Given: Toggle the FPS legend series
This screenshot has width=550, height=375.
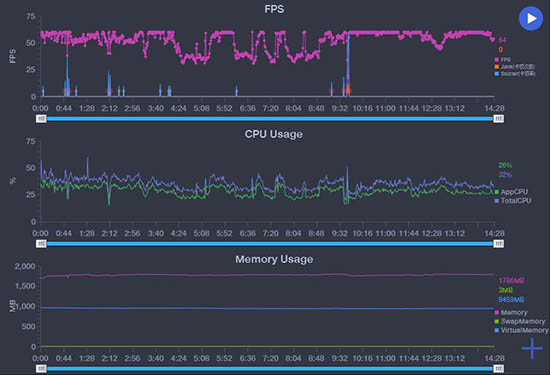Looking at the screenshot, I should (503, 60).
